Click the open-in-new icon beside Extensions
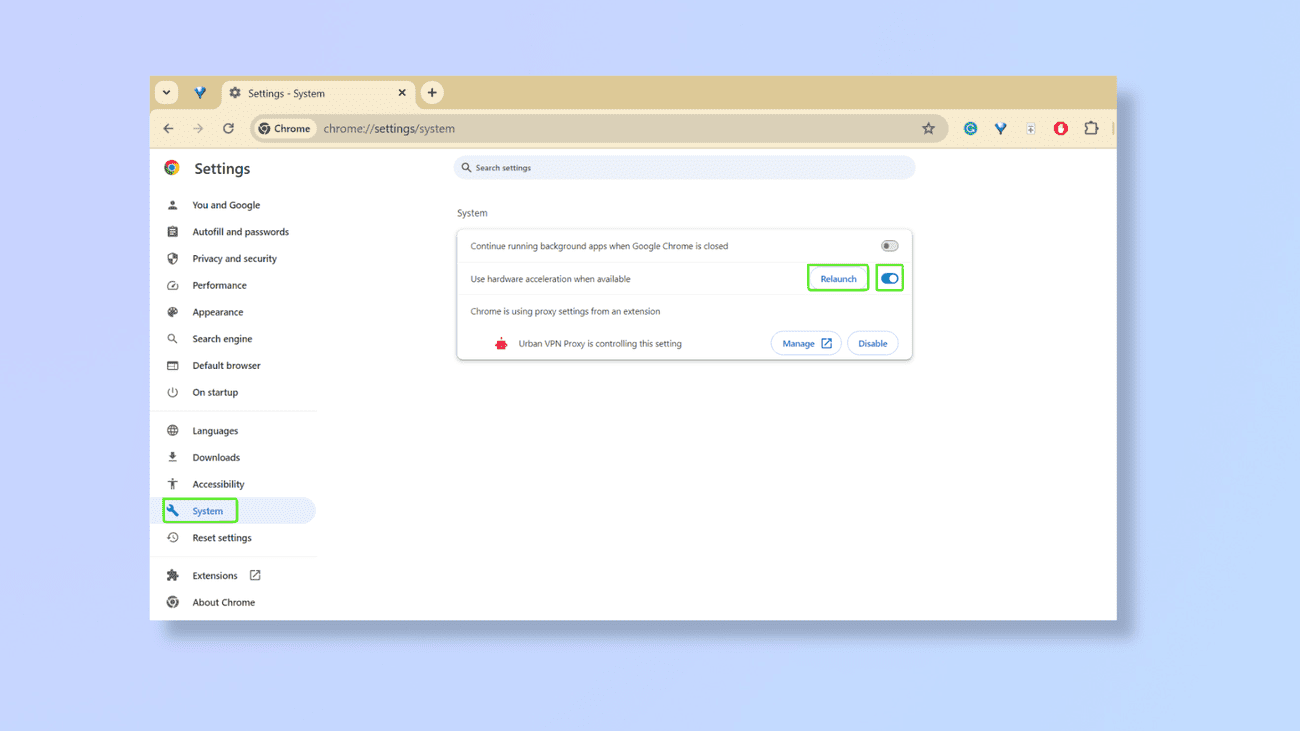Screen dimensions: 1300x731 tap(255, 576)
